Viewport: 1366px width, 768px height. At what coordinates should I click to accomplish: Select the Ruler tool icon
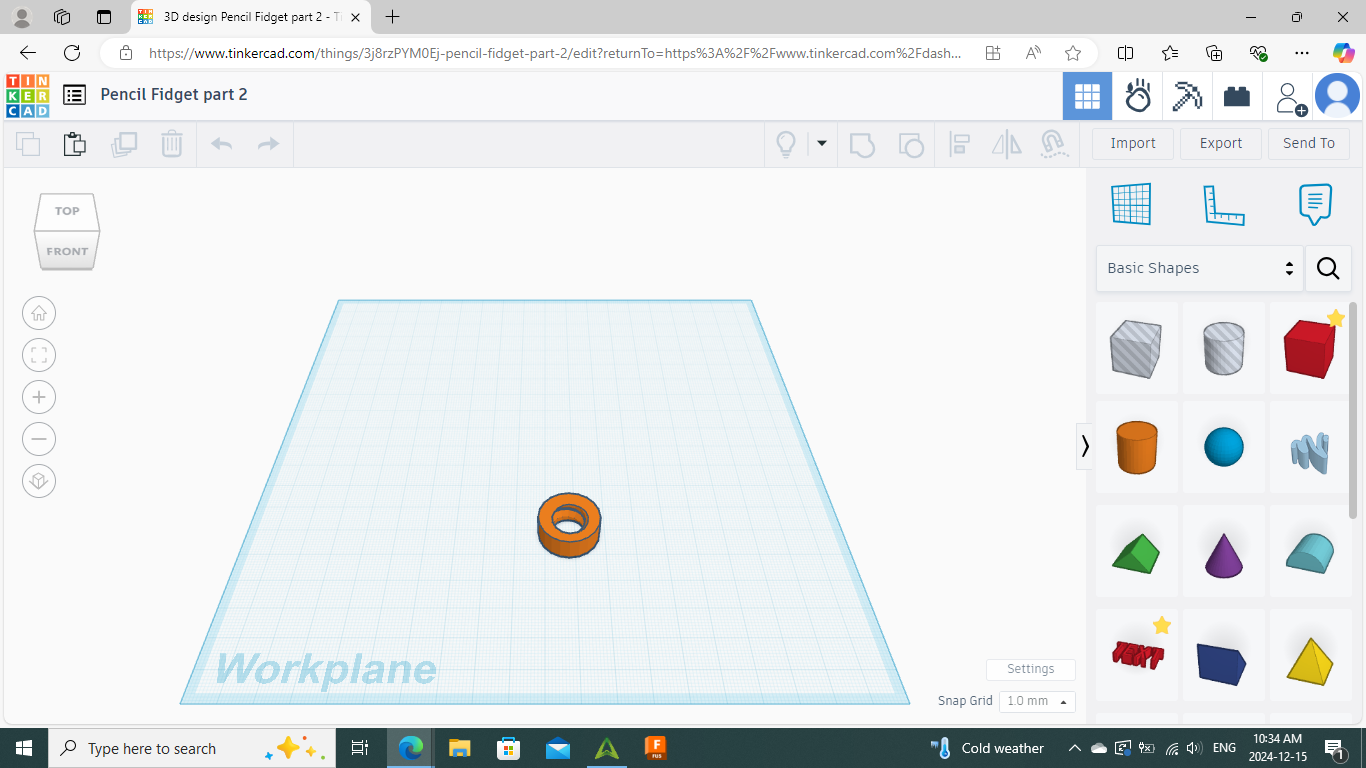[x=1223, y=204]
